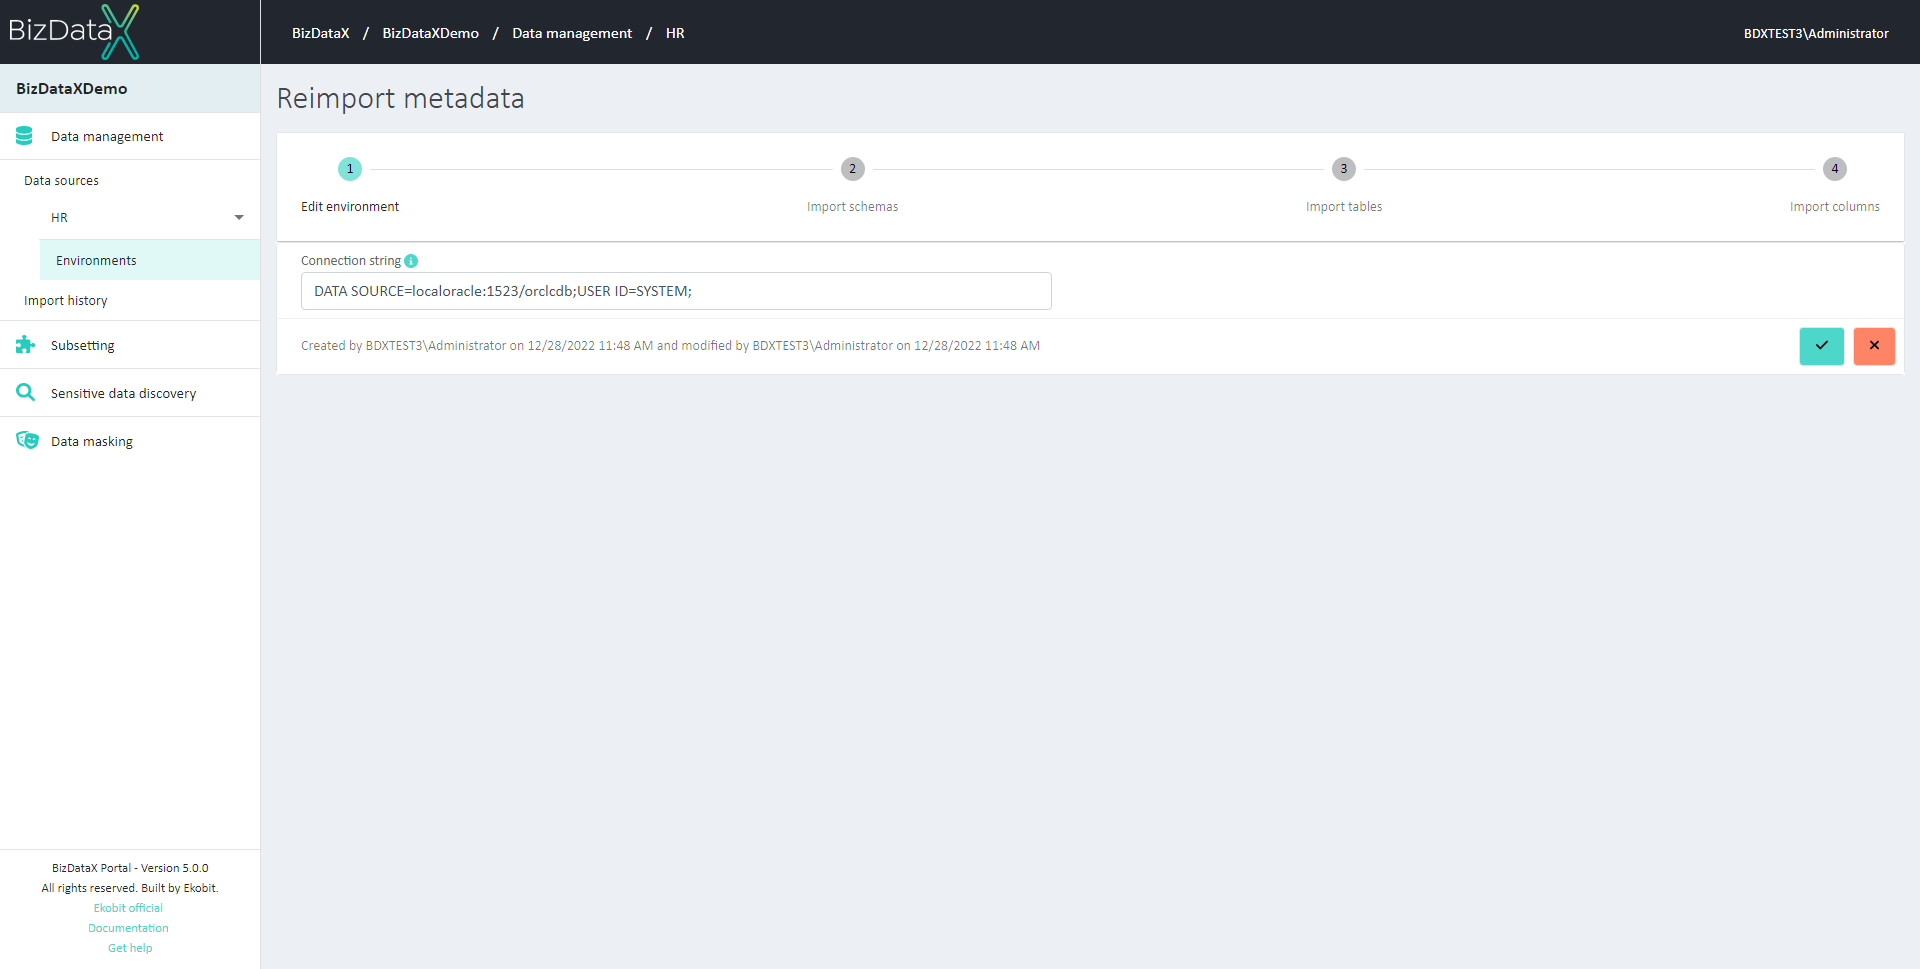Image resolution: width=1920 pixels, height=969 pixels.
Task: Click the HR breadcrumb link
Action: tap(675, 33)
